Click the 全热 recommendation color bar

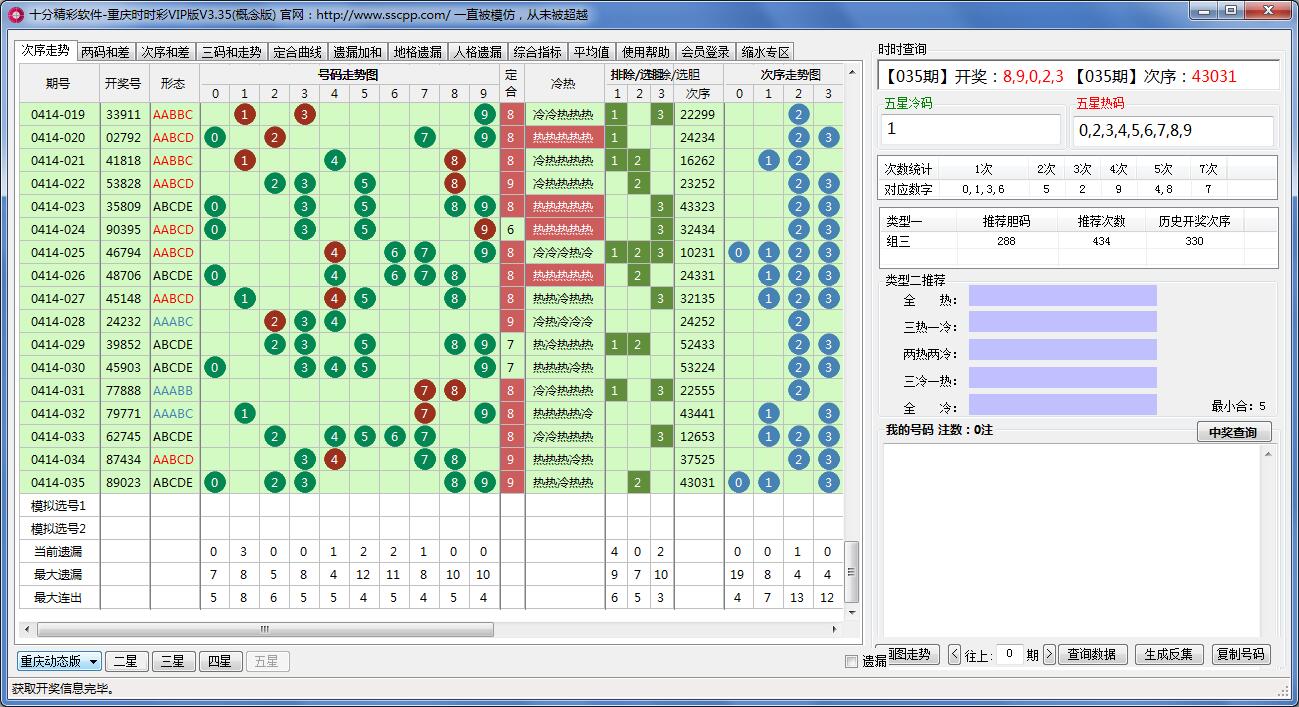click(1062, 296)
